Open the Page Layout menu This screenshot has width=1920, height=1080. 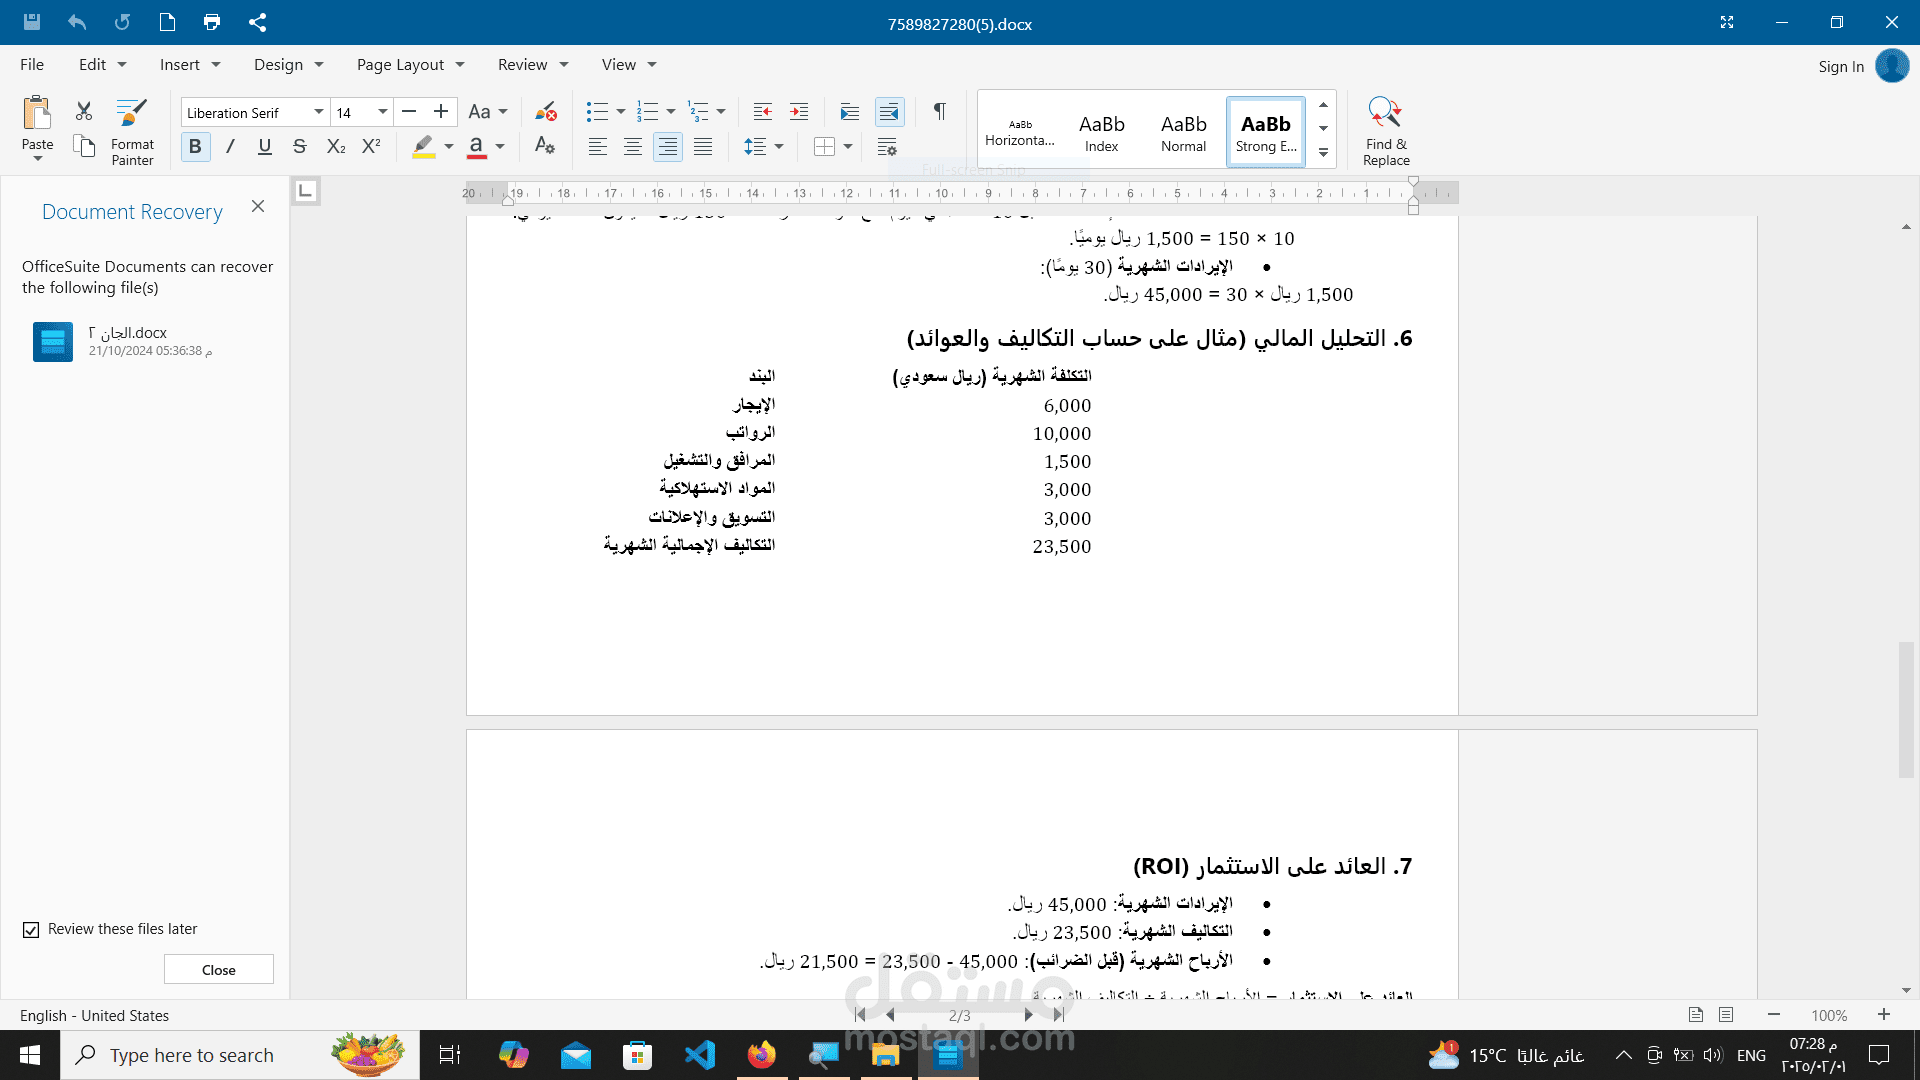411,64
